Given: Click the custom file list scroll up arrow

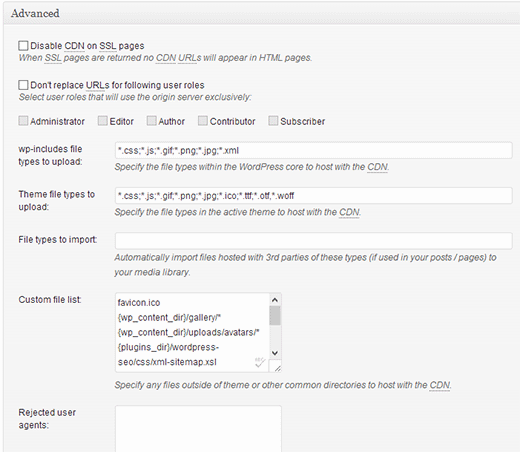Looking at the screenshot, I should coord(275,300).
